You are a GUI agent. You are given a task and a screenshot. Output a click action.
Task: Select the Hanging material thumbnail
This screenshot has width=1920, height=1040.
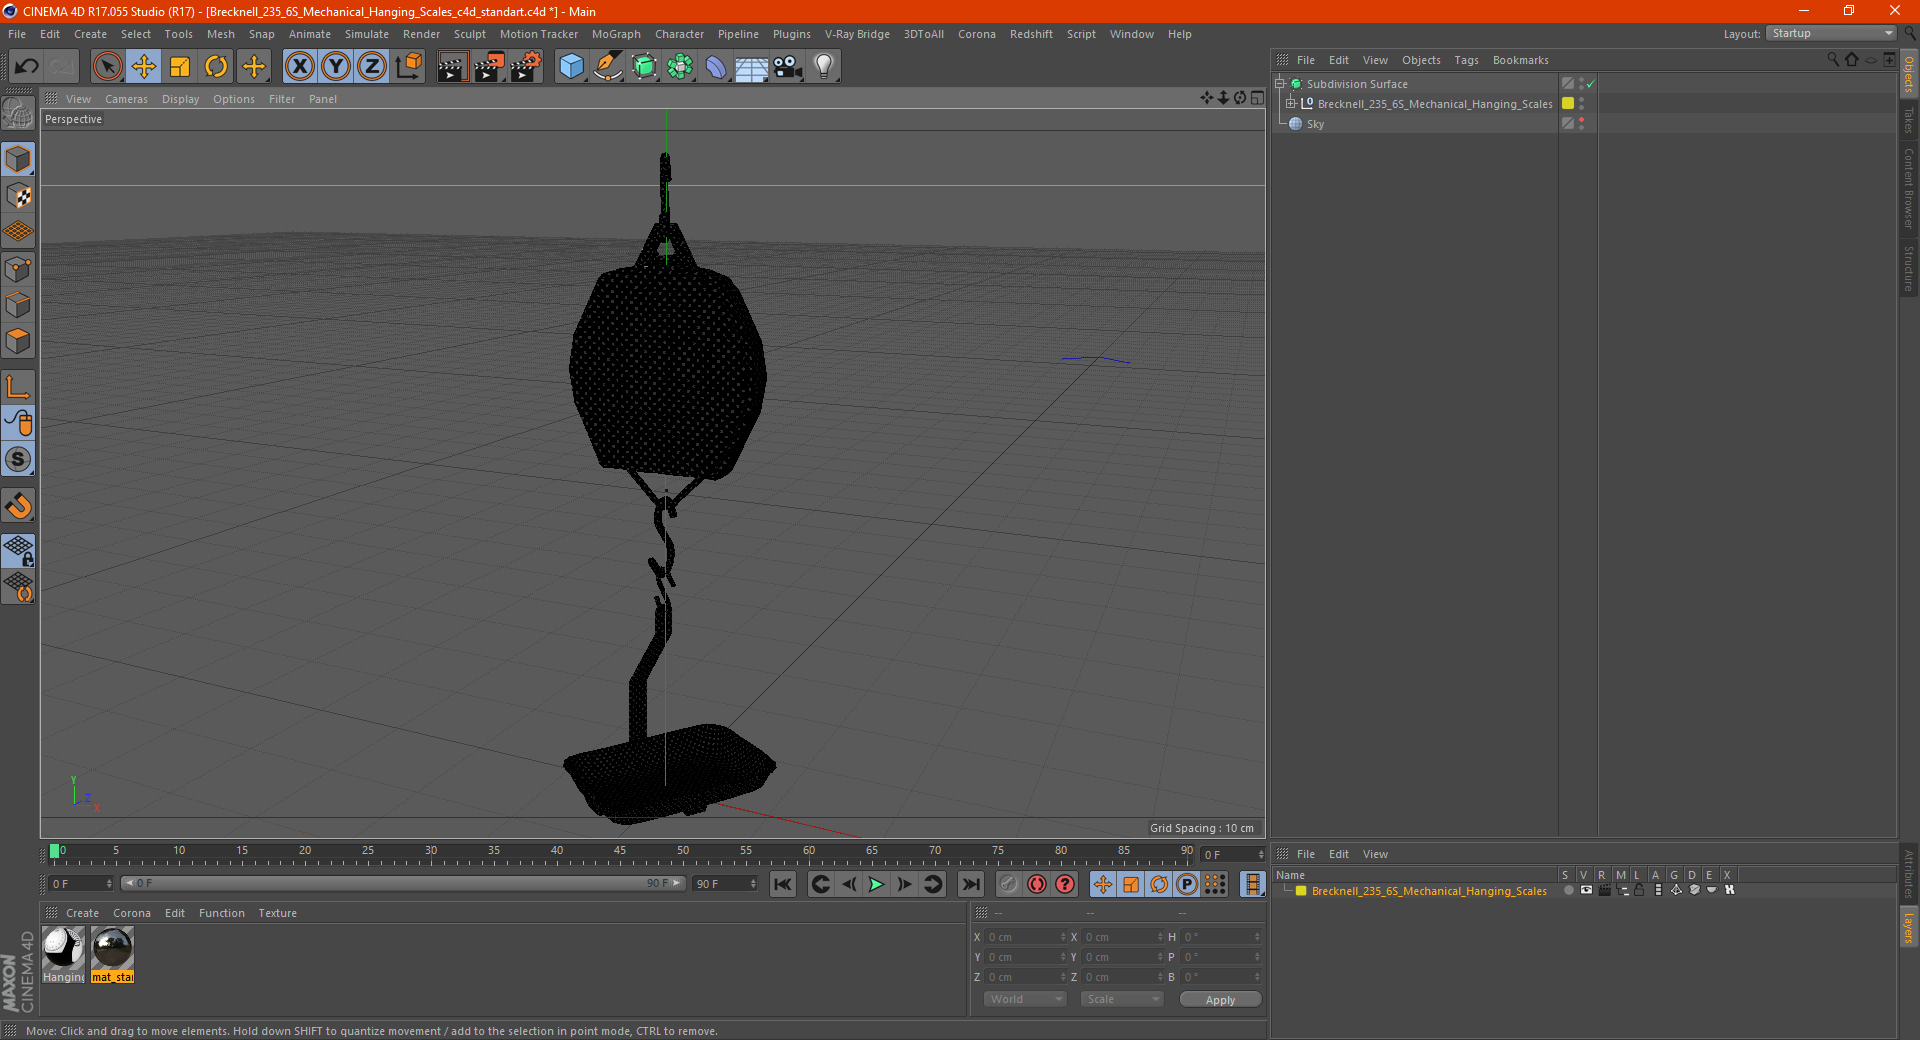(x=64, y=954)
